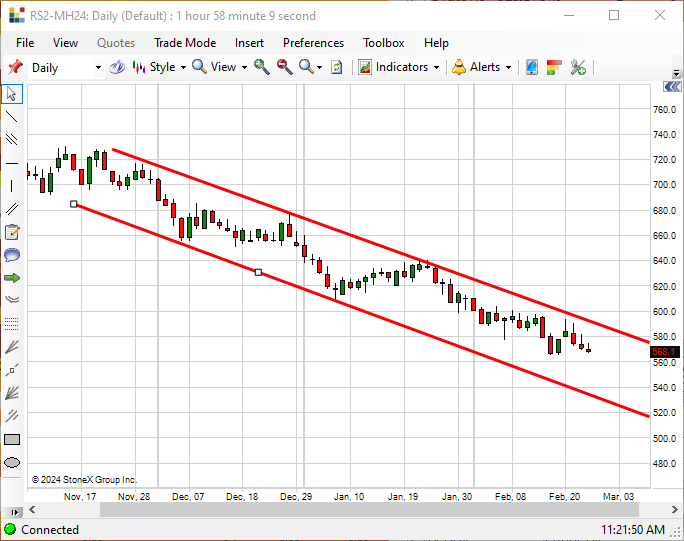Click the red pushpin icon
The width and height of the screenshot is (684, 541).
(15, 67)
